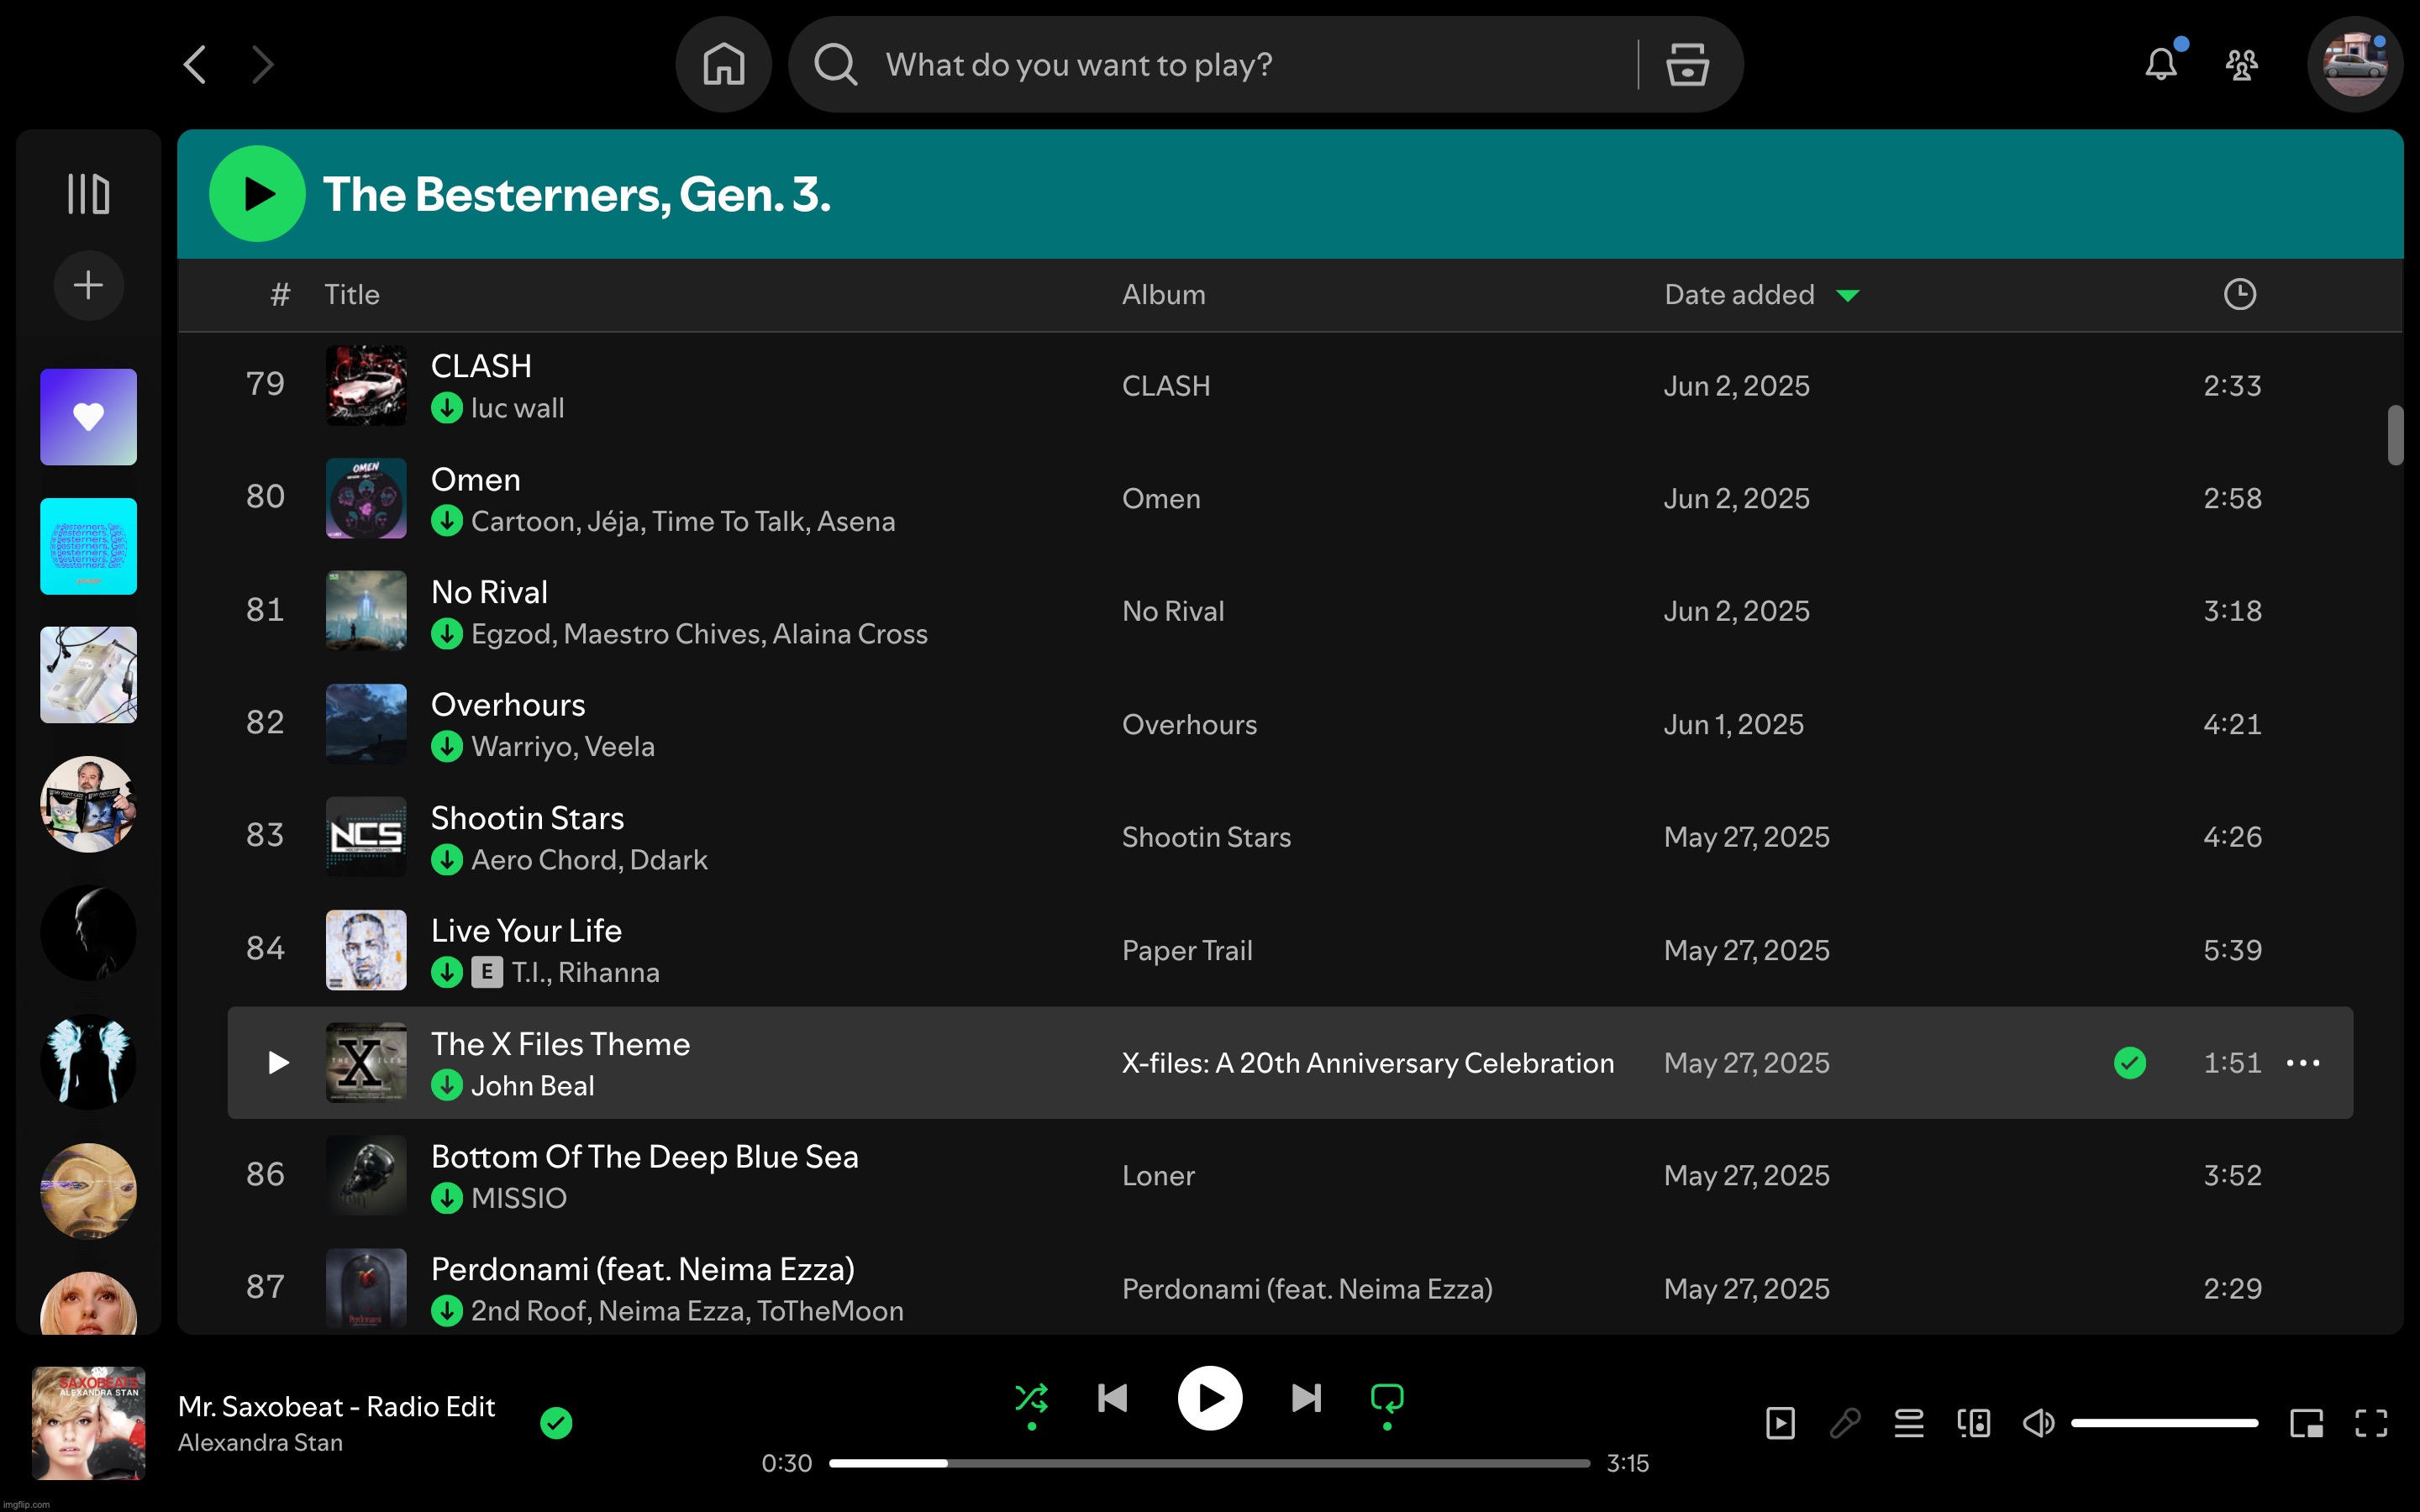This screenshot has width=2420, height=1512.
Task: Go to Home via house icon
Action: [723, 65]
